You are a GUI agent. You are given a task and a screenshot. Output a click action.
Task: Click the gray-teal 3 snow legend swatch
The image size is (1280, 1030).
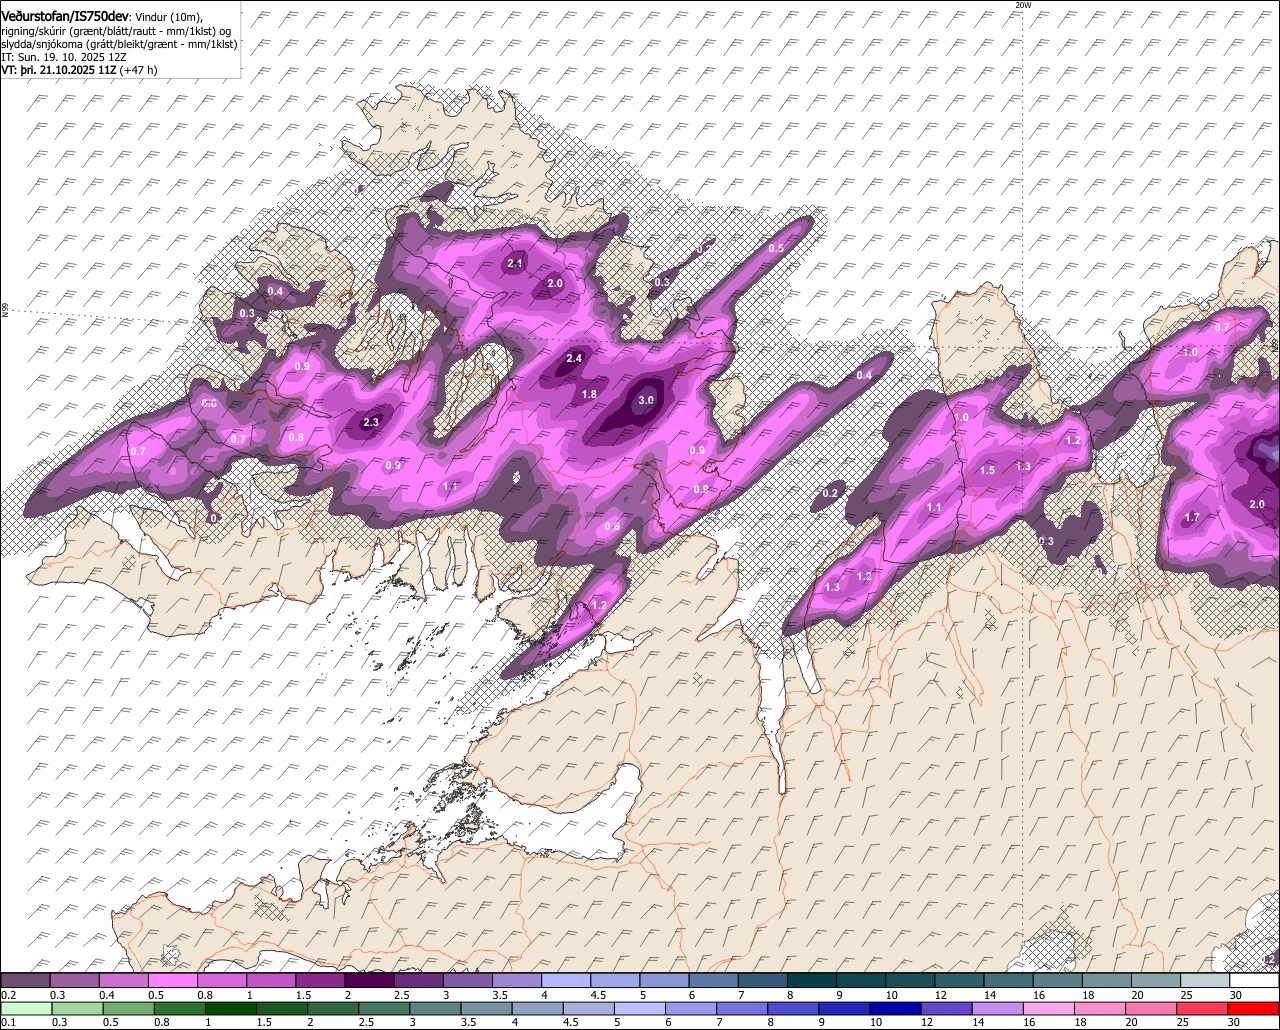(x=434, y=1008)
